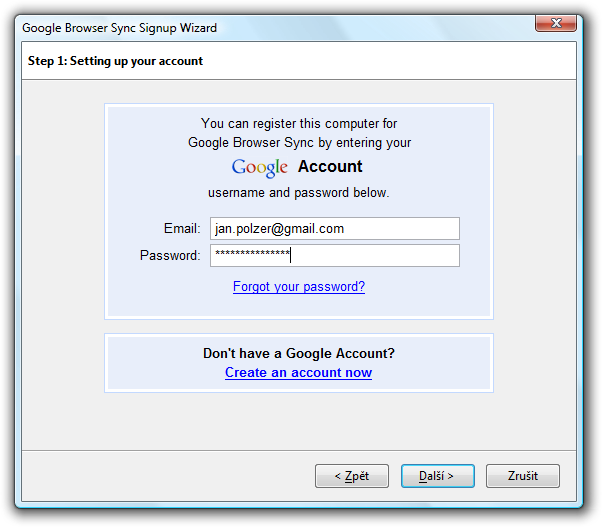Click the 'Password:' field label
602x527 pixels.
170,255
